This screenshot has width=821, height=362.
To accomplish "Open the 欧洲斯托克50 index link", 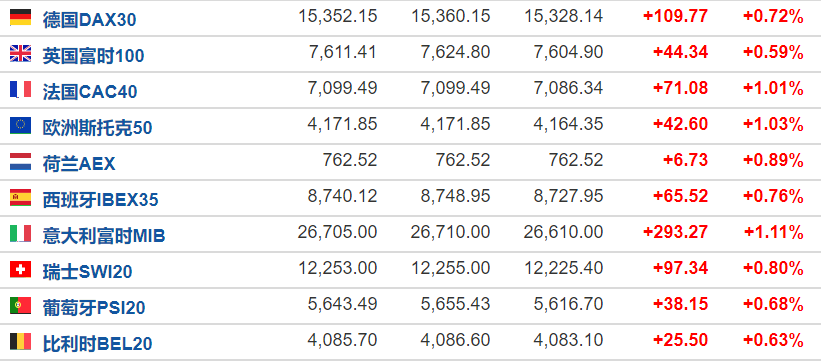I will pyautogui.click(x=97, y=128).
